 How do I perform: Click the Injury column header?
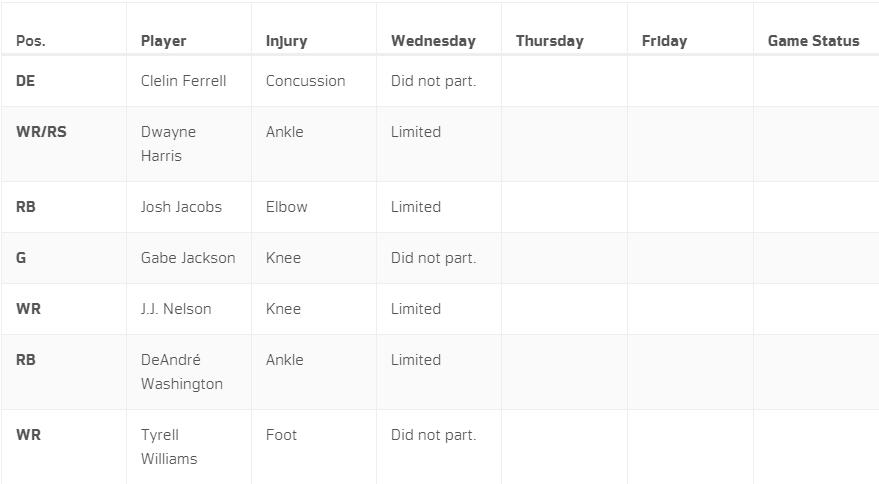click(x=286, y=41)
